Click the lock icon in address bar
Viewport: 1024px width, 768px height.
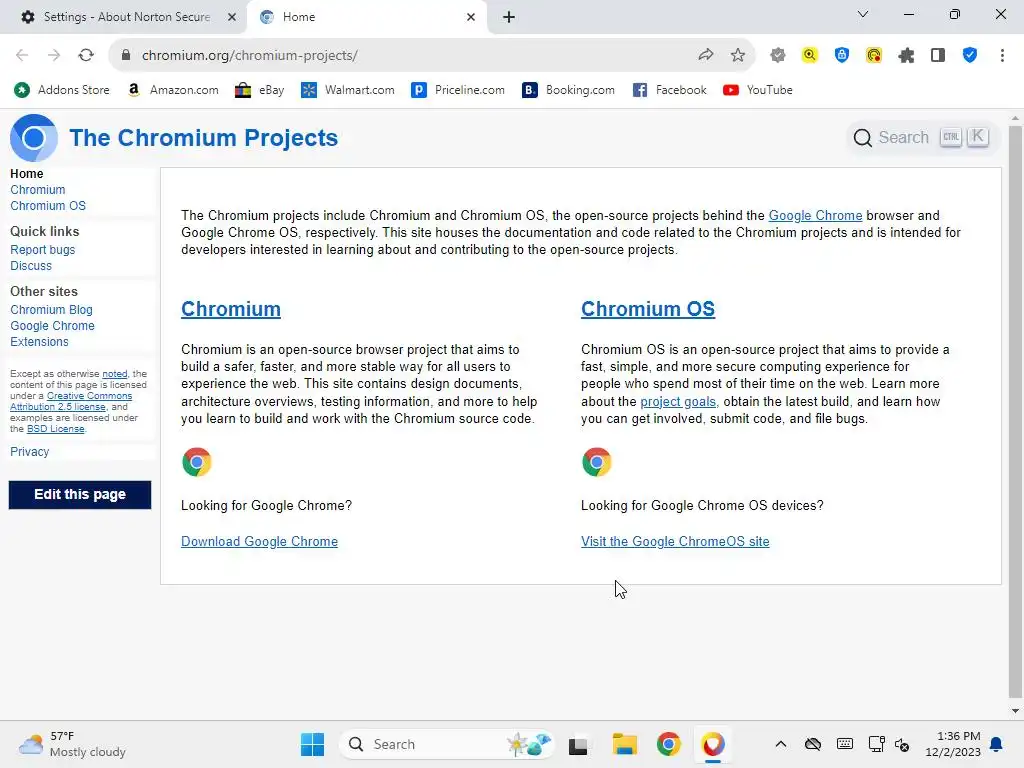coord(126,56)
